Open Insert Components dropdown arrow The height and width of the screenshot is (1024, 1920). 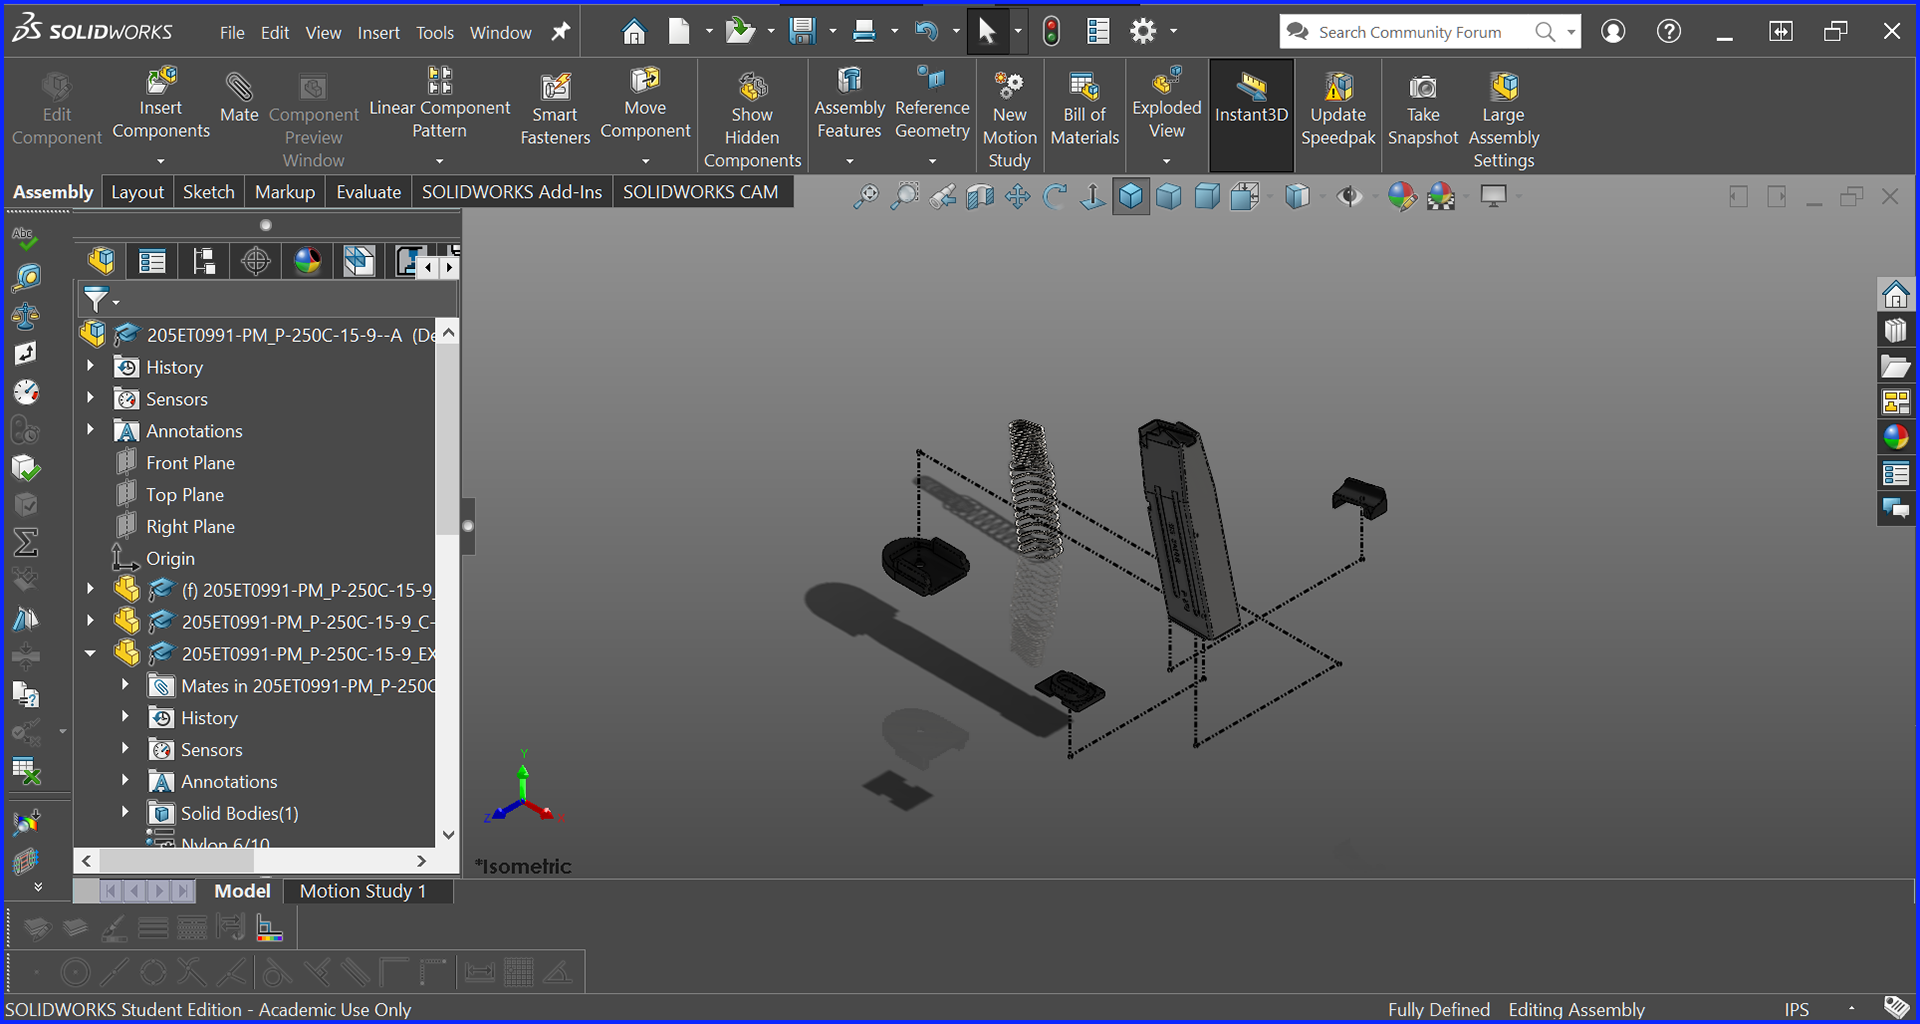[x=160, y=161]
